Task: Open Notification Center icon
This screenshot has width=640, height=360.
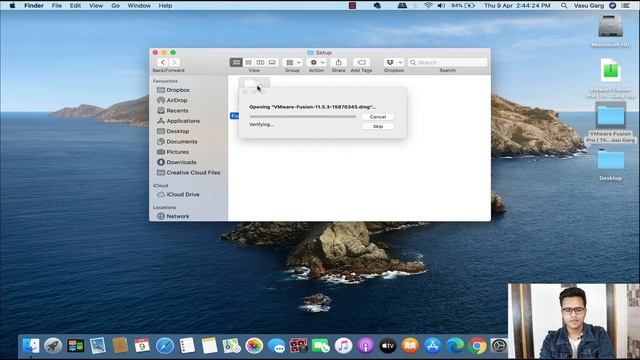Action: (625, 5)
